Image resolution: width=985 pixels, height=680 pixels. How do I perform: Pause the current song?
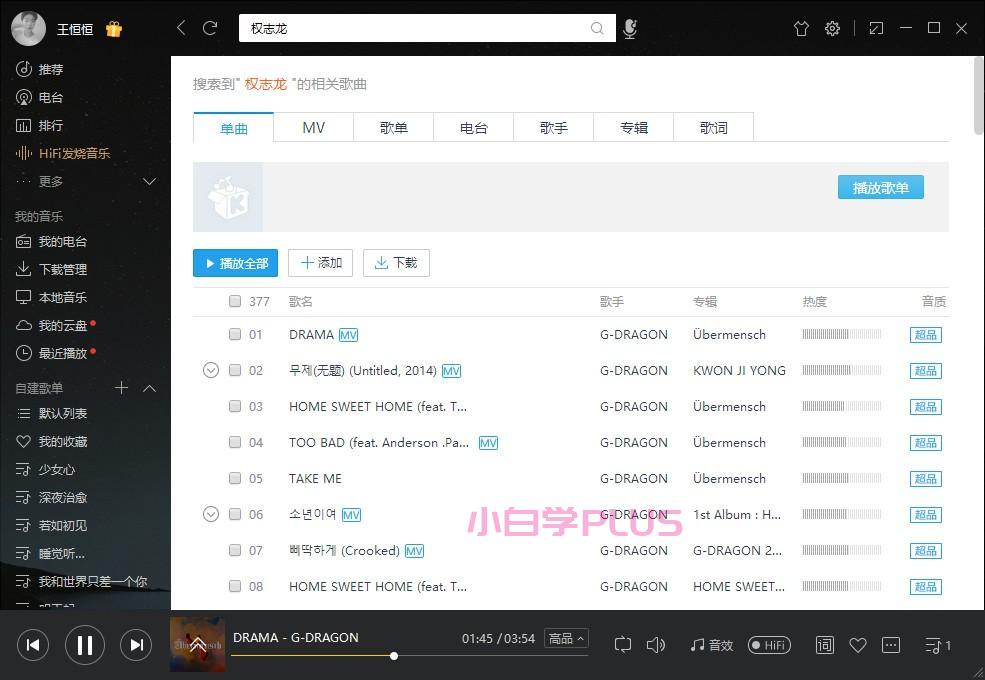click(x=85, y=645)
